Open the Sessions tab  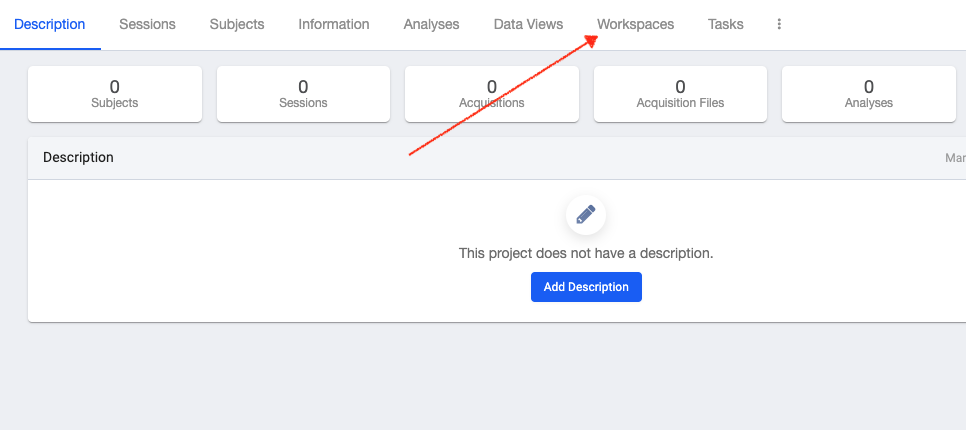(147, 24)
